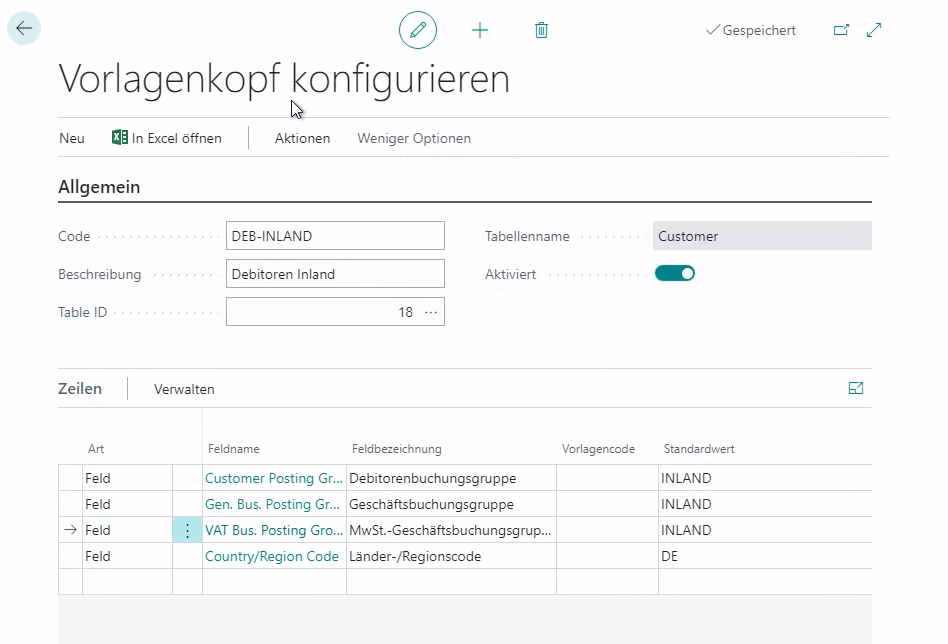This screenshot has width=948, height=644.
Task: Open VAT Bus. Posting Gro... field link
Action: click(274, 530)
